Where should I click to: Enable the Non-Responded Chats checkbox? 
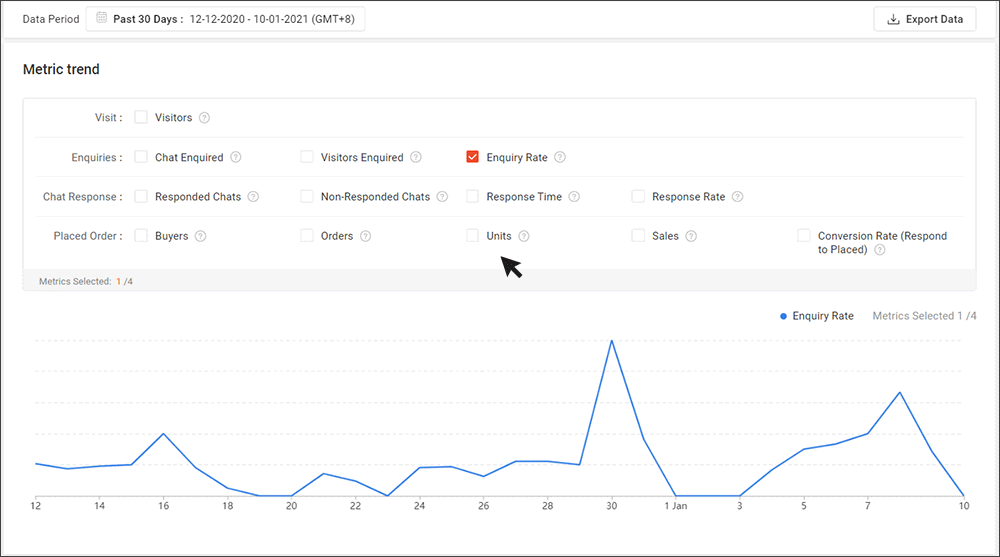pos(307,196)
